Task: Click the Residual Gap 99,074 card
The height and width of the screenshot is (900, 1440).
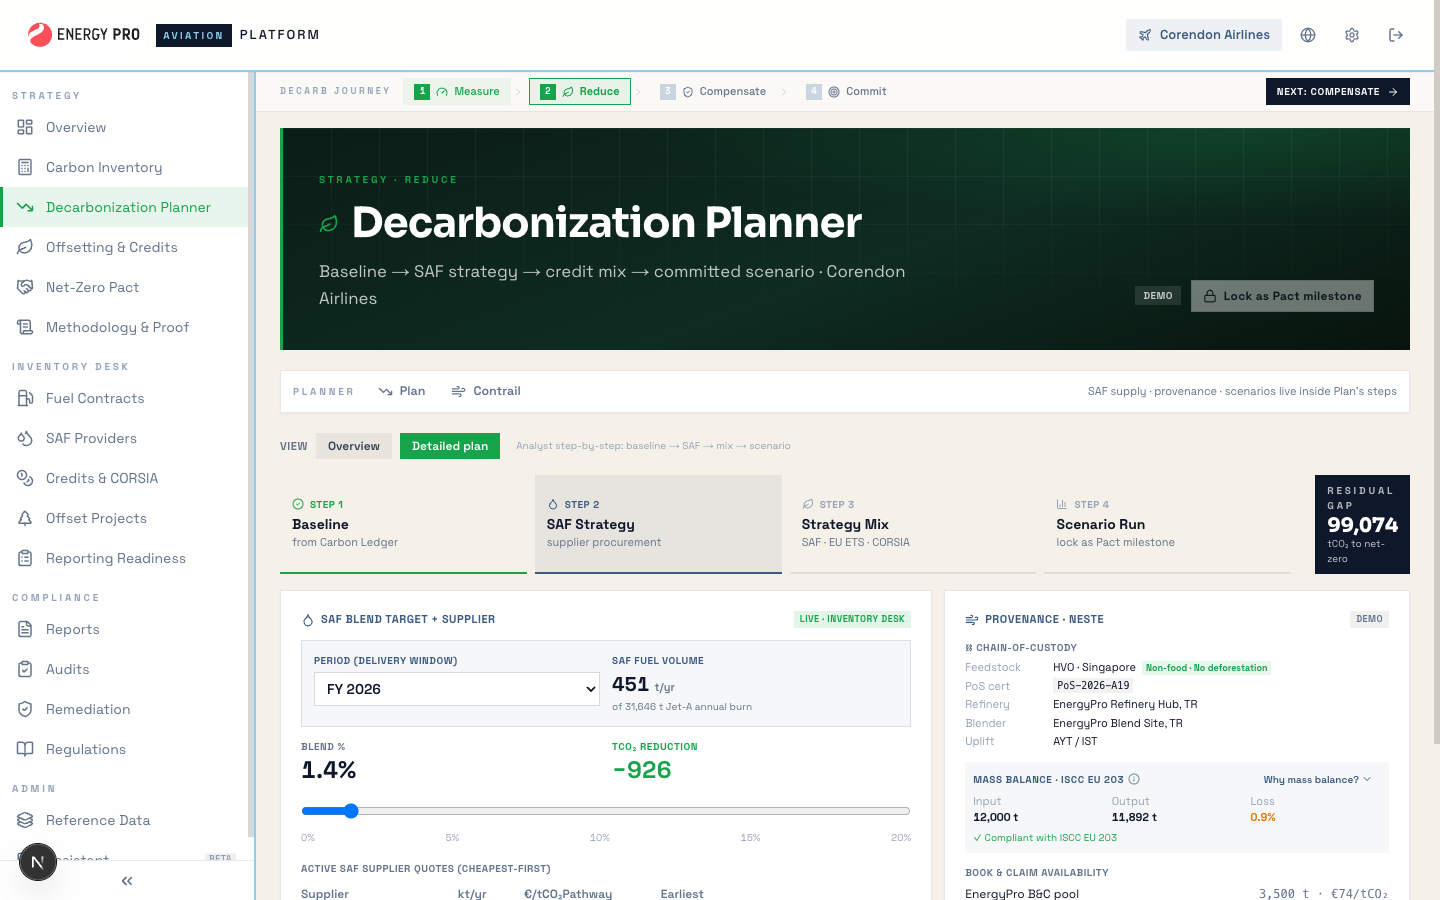Action: pyautogui.click(x=1362, y=524)
